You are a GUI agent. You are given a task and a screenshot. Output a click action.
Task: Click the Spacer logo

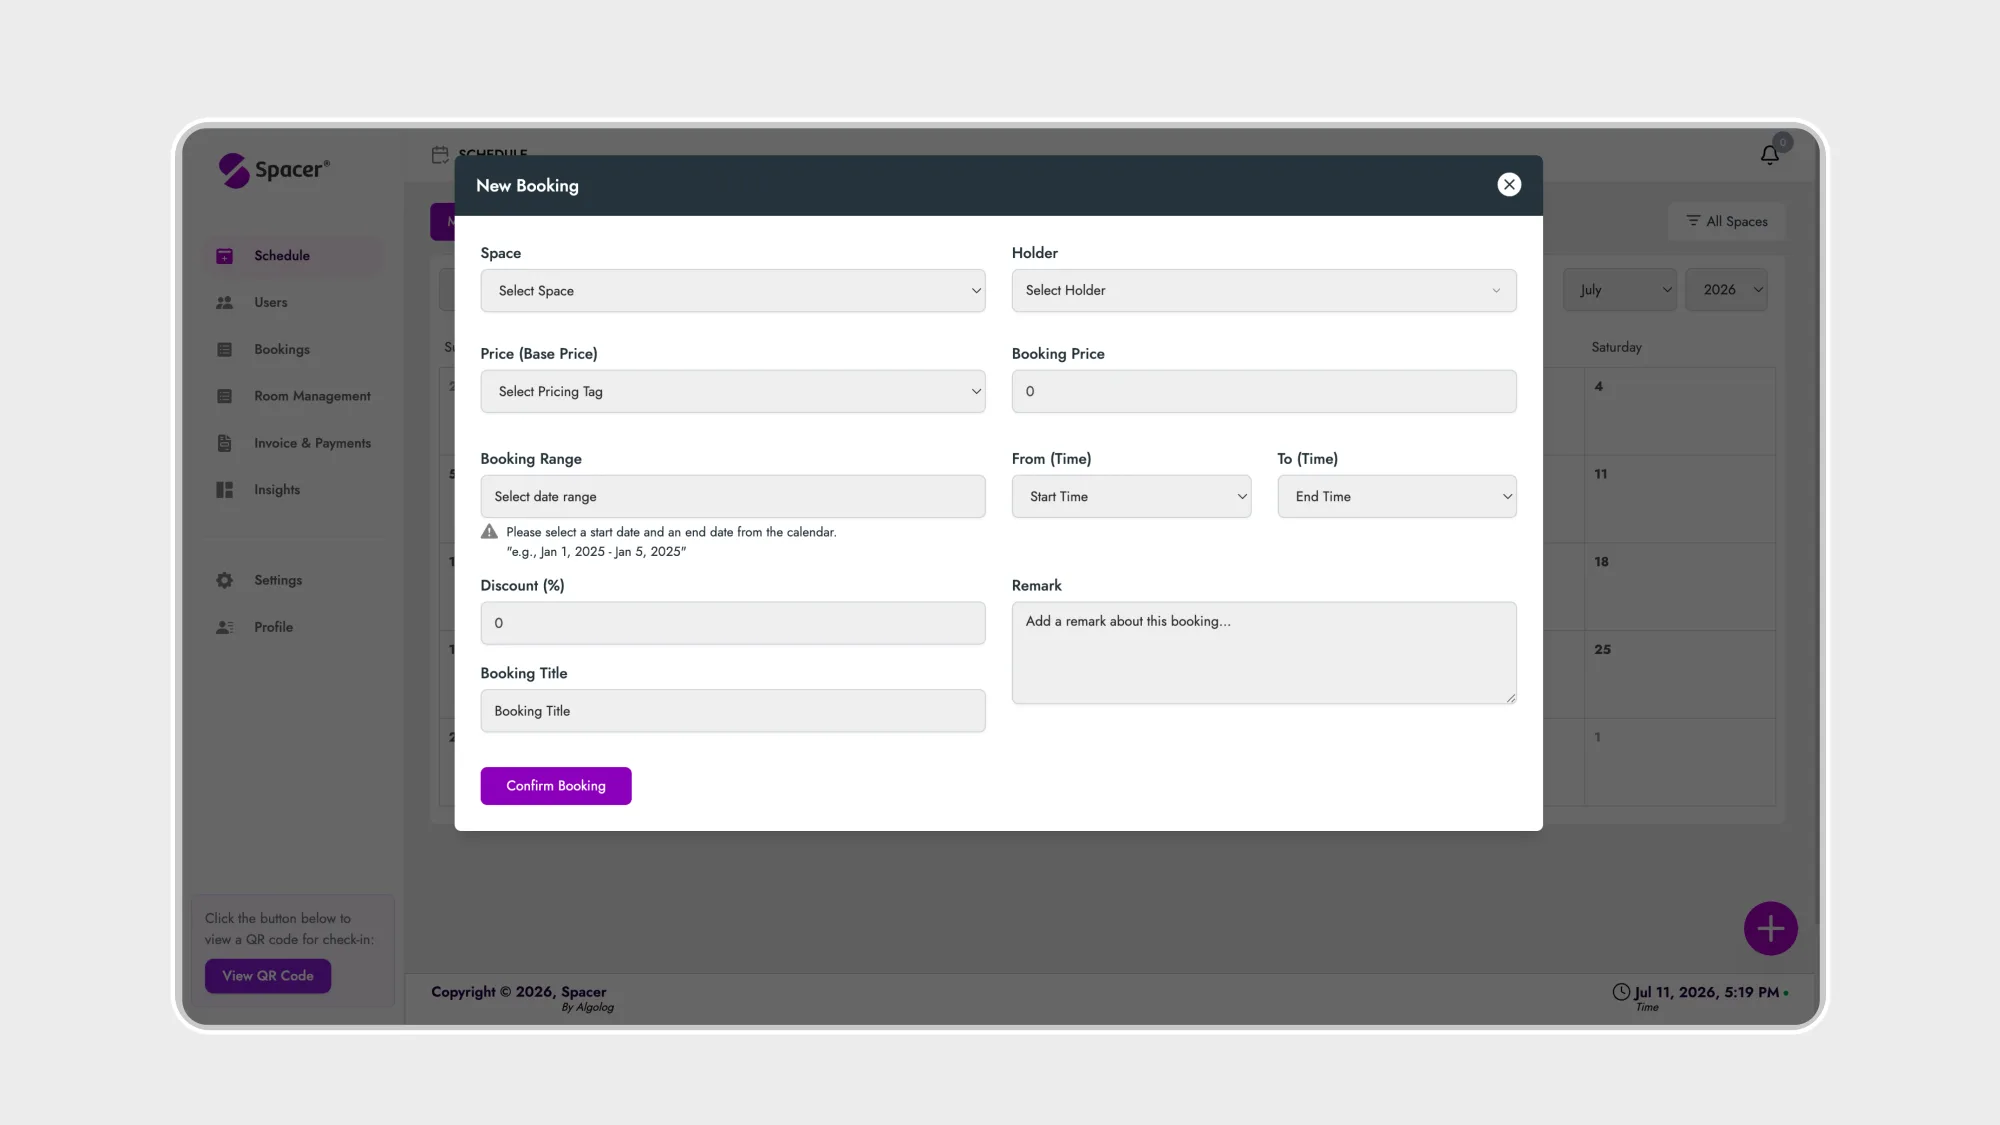274,170
